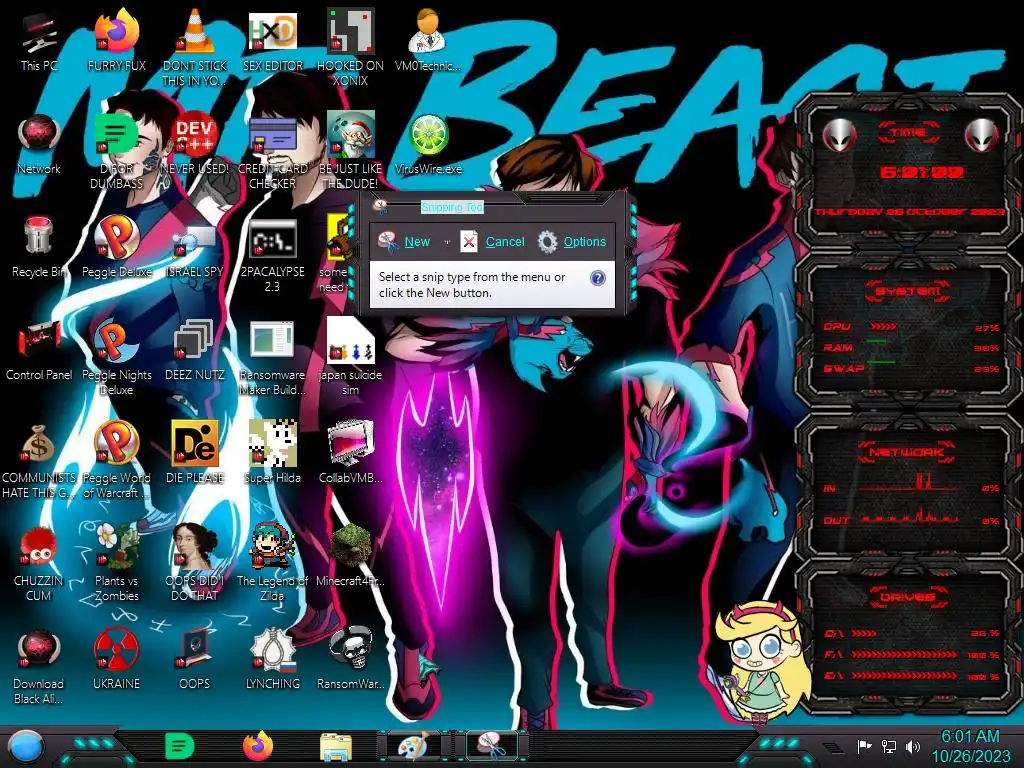Click the left alien head on Time widget
Image resolution: width=1024 pixels, height=768 pixels.
point(839,136)
